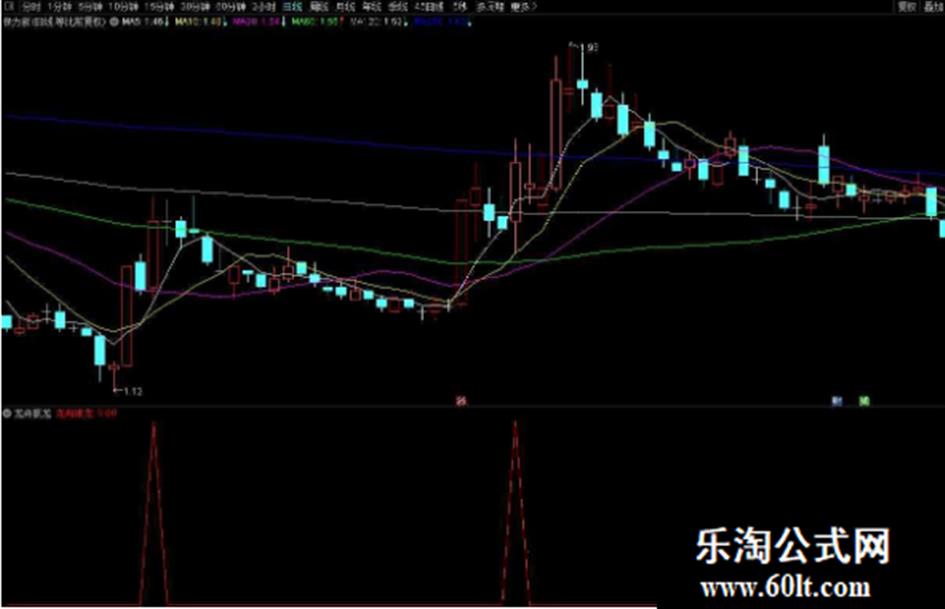
Task: Switch to the 10分钟 period tab
Action: coord(124,7)
